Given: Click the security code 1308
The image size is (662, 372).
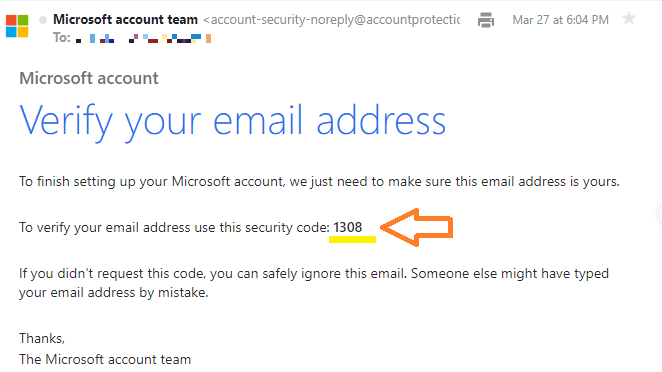Looking at the screenshot, I should [x=347, y=228].
